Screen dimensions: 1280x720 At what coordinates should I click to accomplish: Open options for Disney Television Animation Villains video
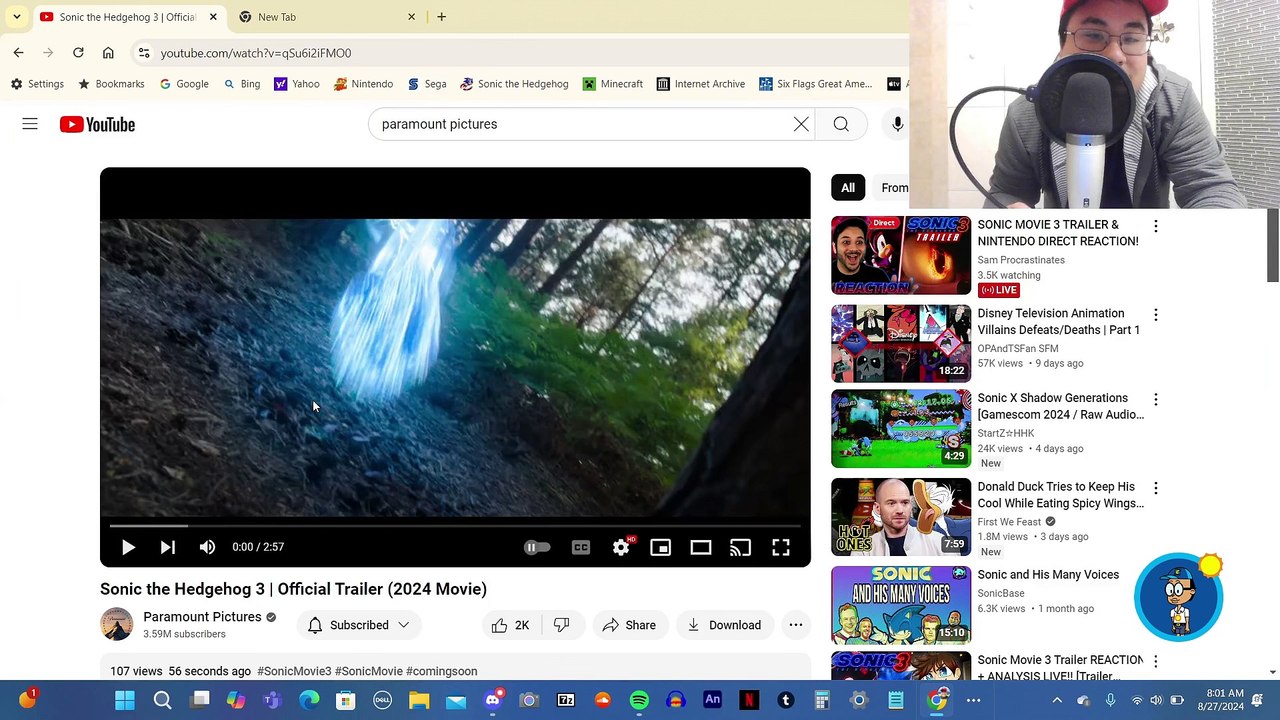click(x=1155, y=315)
